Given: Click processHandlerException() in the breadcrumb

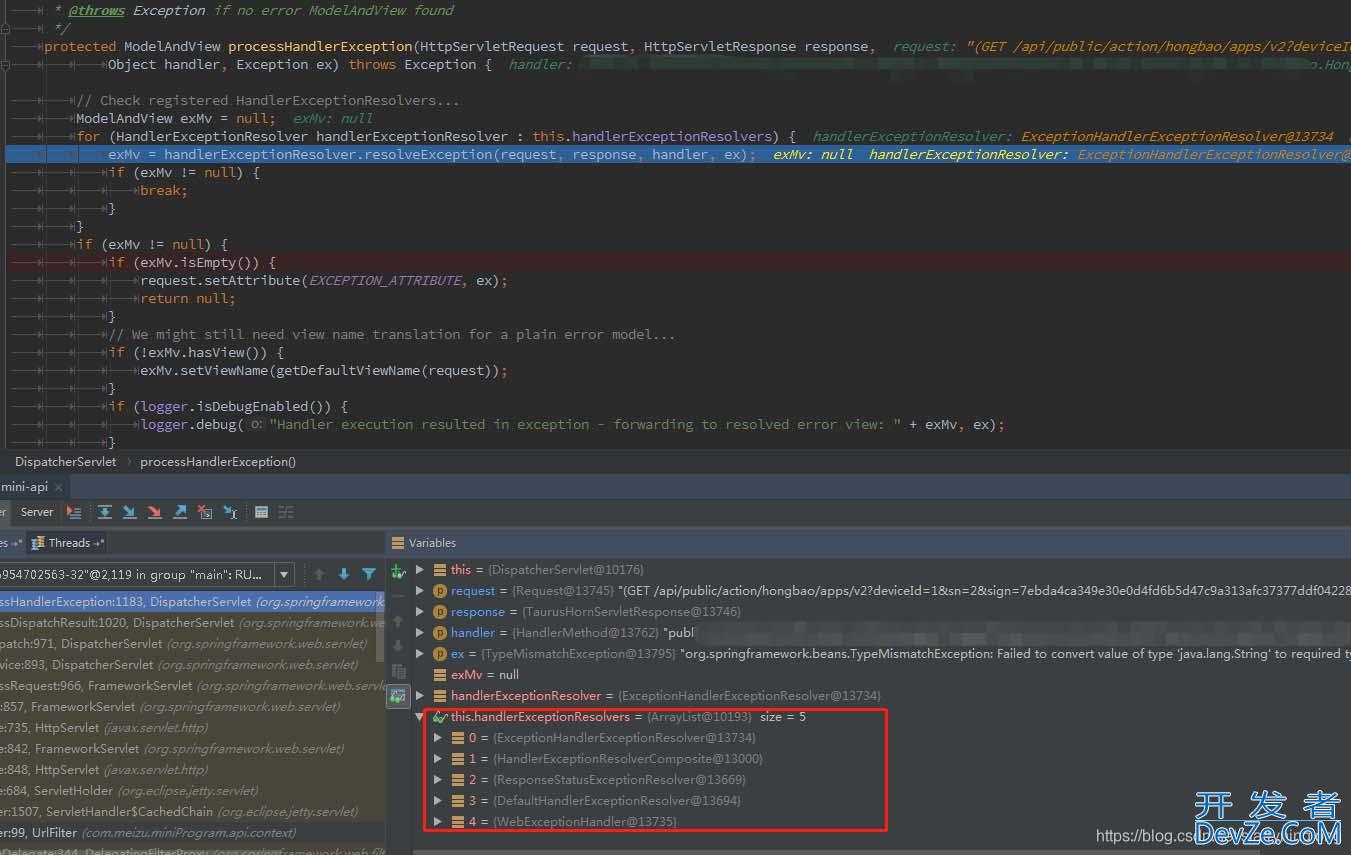Looking at the screenshot, I should click(218, 462).
